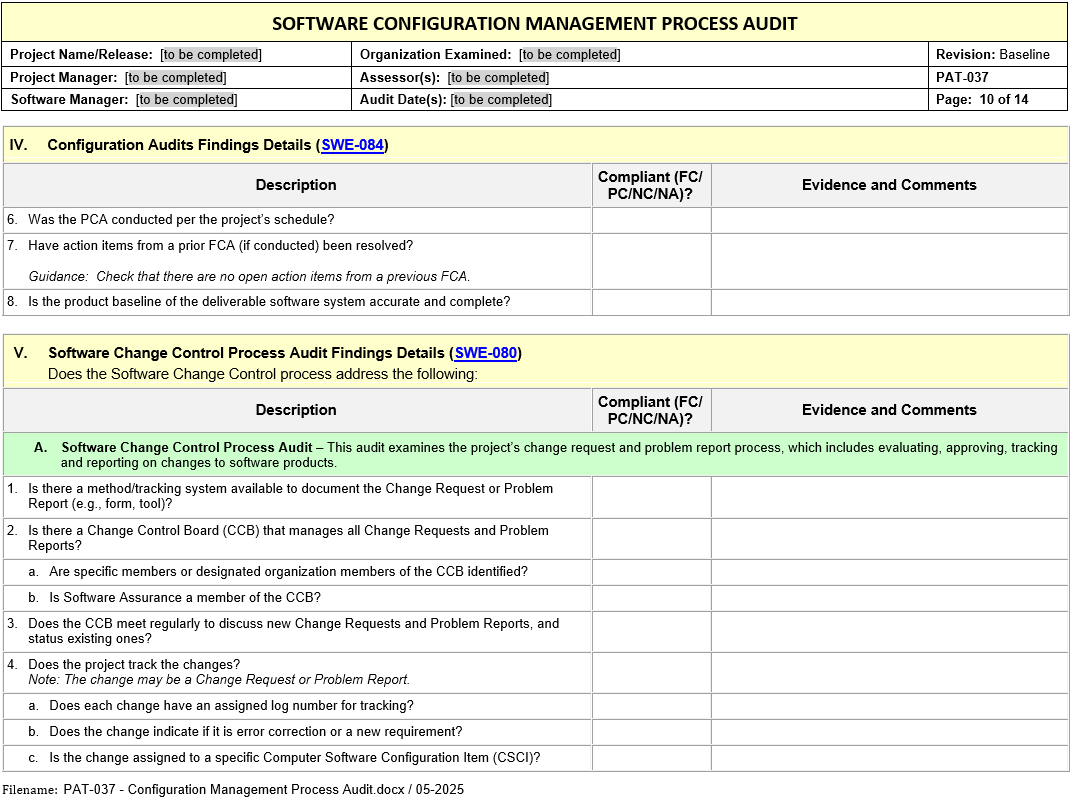This screenshot has width=1072, height=799.
Task: Click Compliant cell for method/tracking system question
Action: (x=651, y=497)
